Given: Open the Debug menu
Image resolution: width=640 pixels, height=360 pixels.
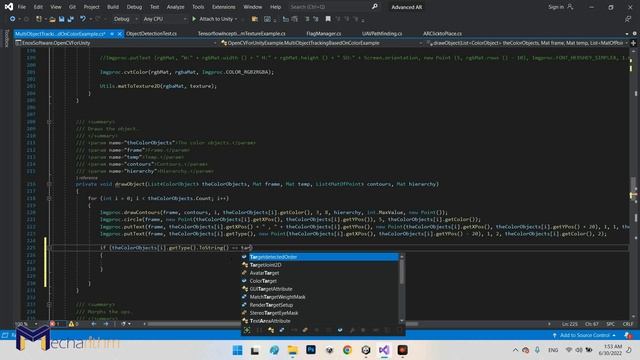Looking at the screenshot, I should click(134, 7).
